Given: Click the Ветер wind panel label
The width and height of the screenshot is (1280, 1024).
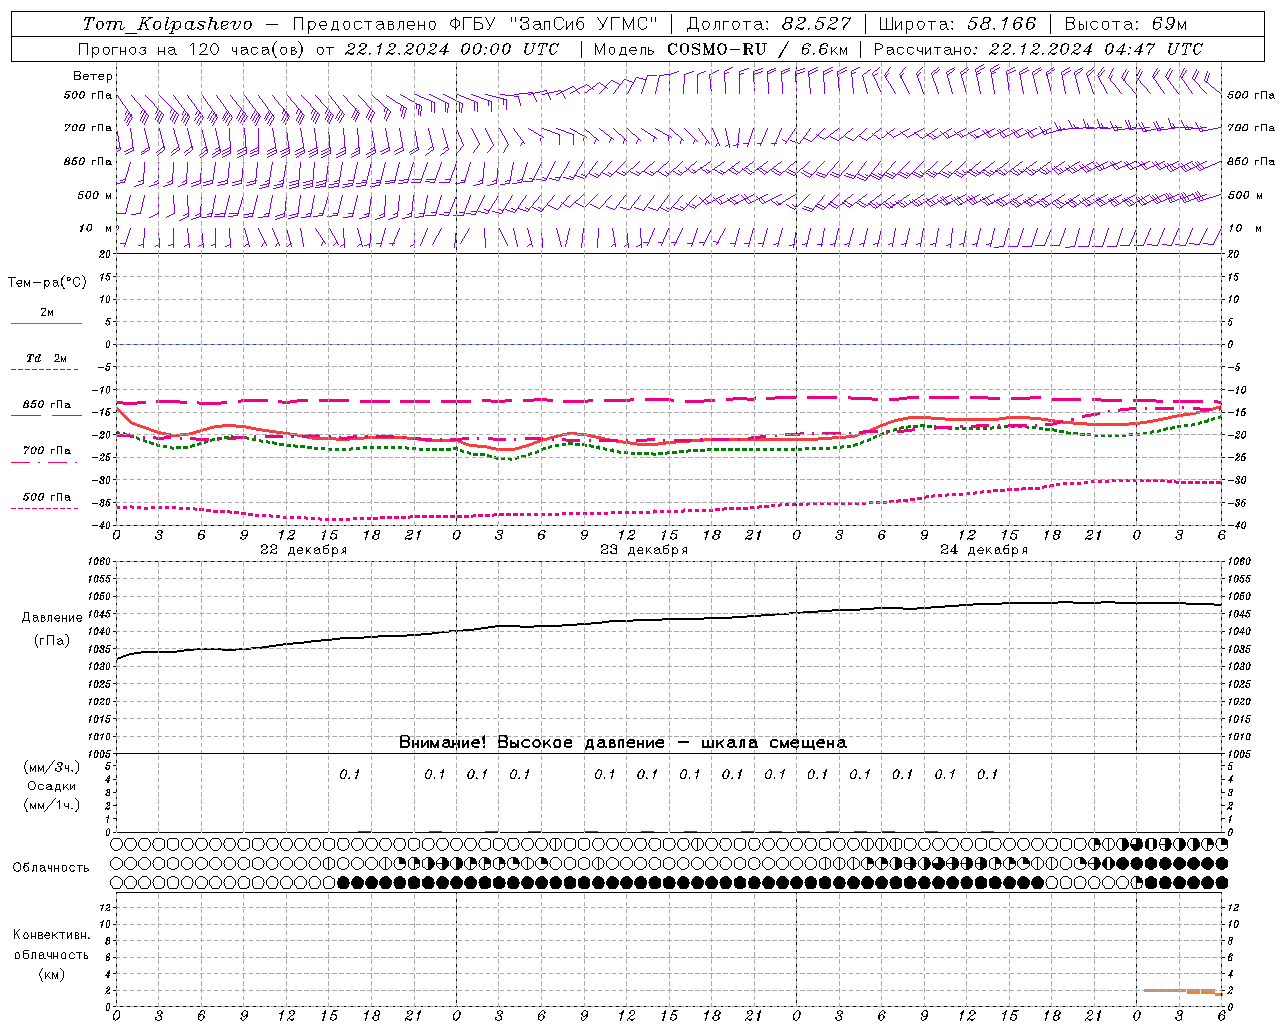Looking at the screenshot, I should click(93, 76).
